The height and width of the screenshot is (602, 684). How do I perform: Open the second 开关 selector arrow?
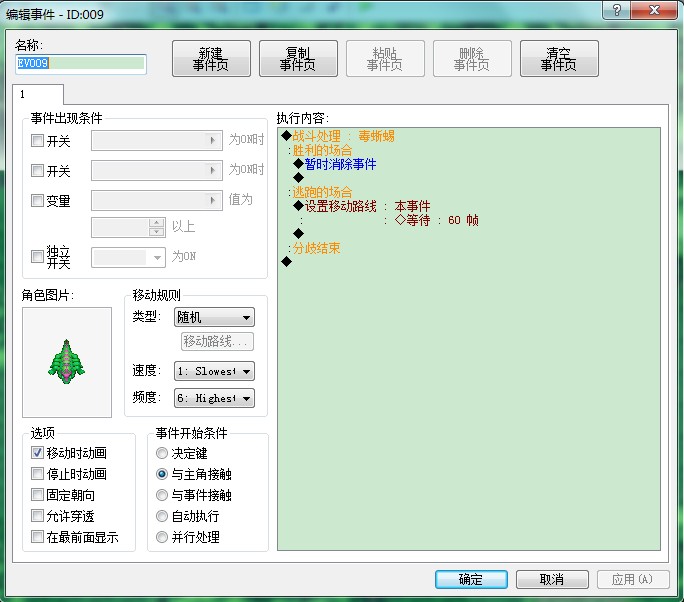212,170
